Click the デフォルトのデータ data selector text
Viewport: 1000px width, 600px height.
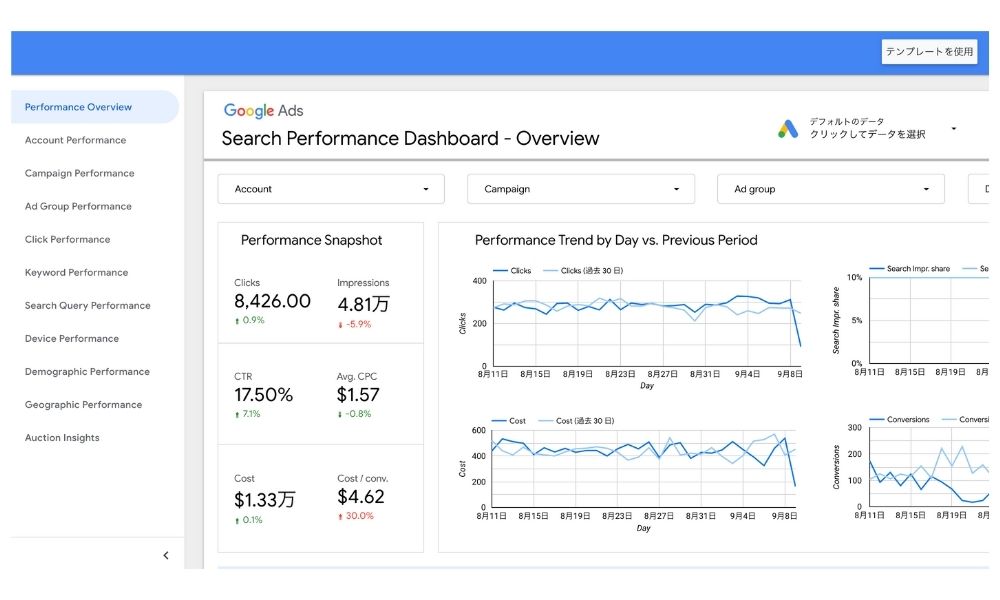tap(847, 121)
